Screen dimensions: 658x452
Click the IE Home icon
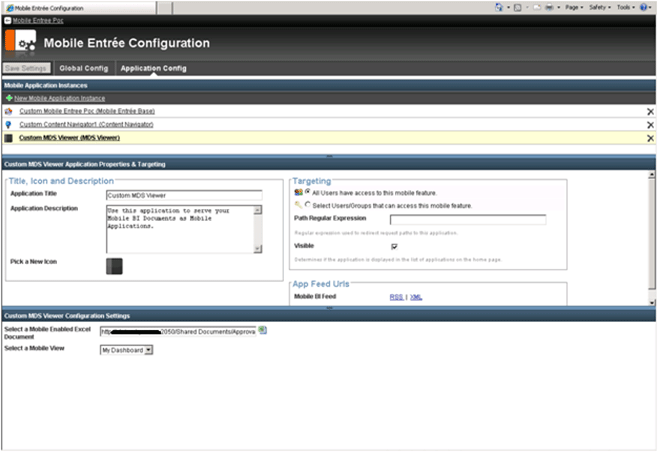pyautogui.click(x=499, y=7)
